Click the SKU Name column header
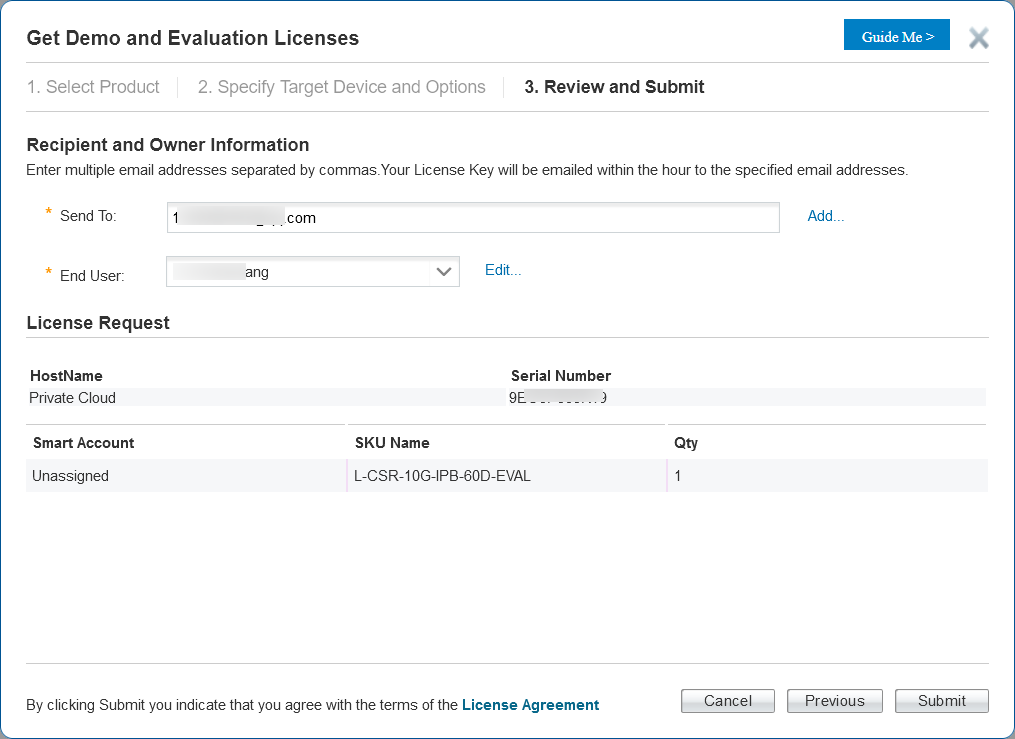Image resolution: width=1015 pixels, height=739 pixels. point(392,443)
